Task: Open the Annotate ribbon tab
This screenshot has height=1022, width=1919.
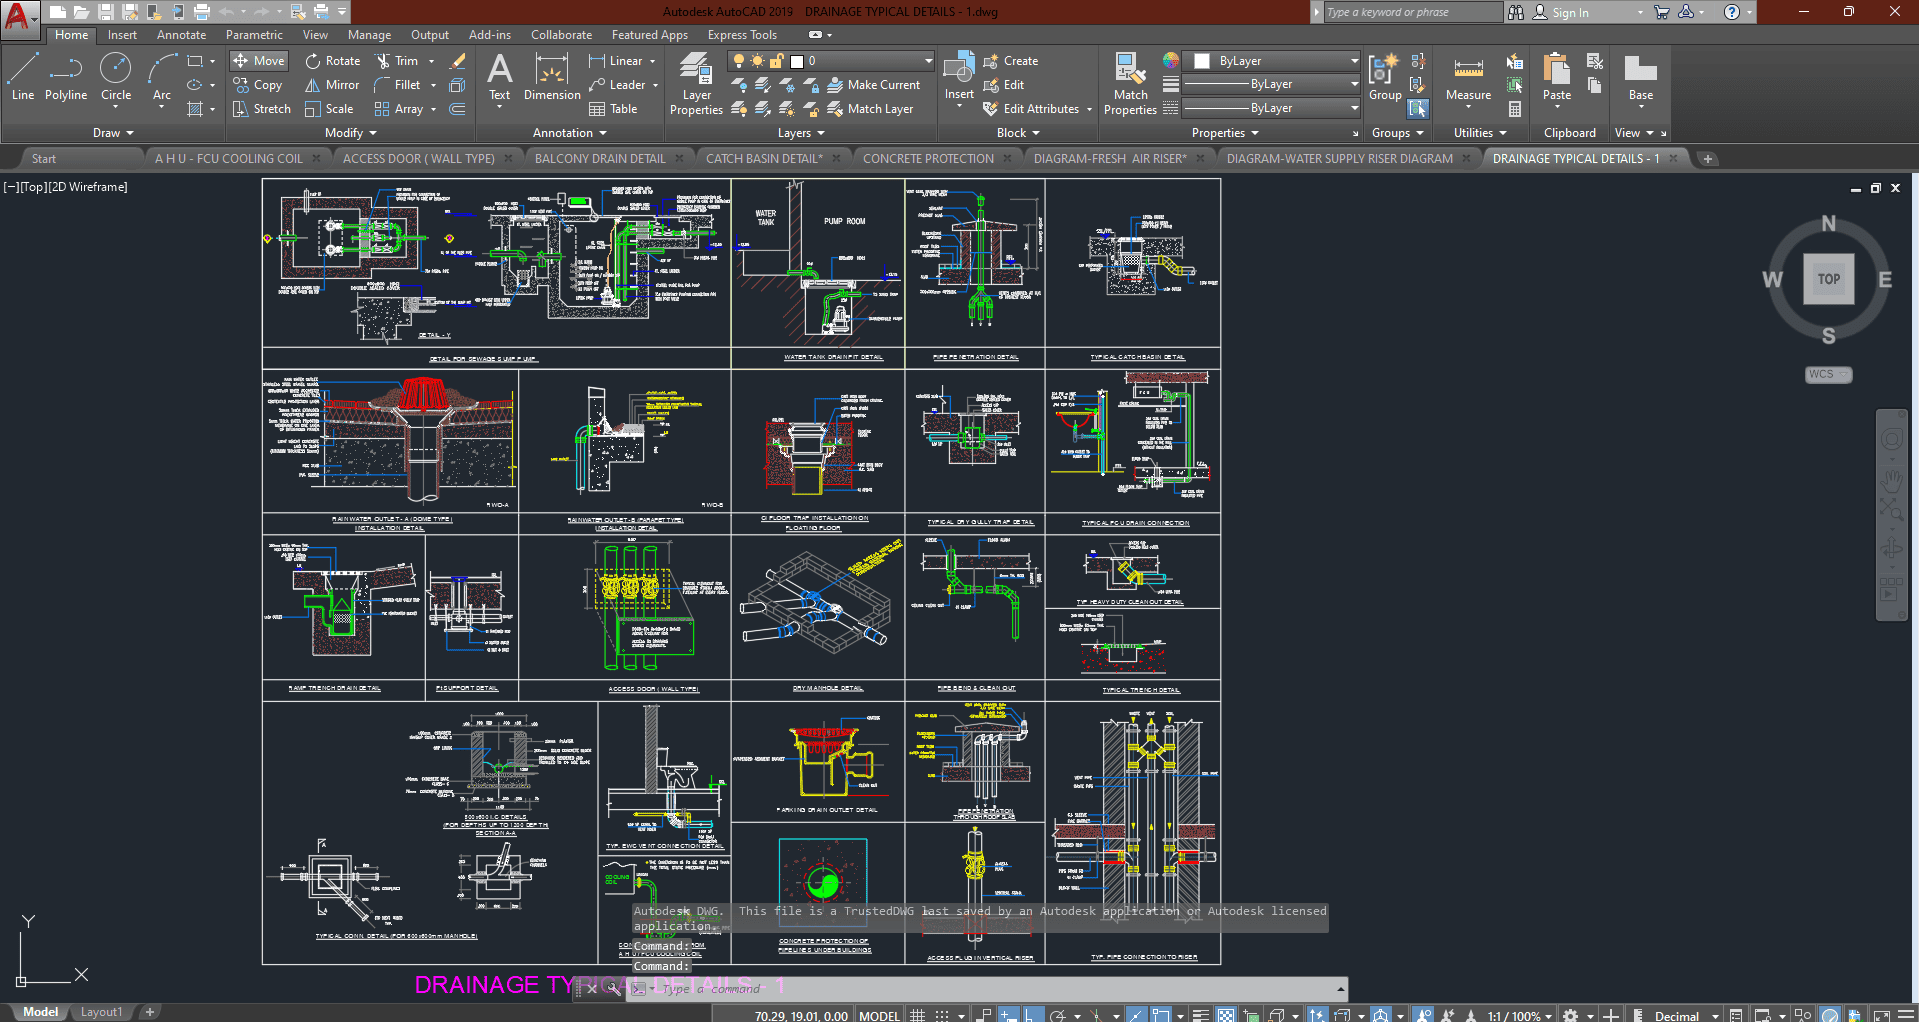Action: click(x=181, y=35)
